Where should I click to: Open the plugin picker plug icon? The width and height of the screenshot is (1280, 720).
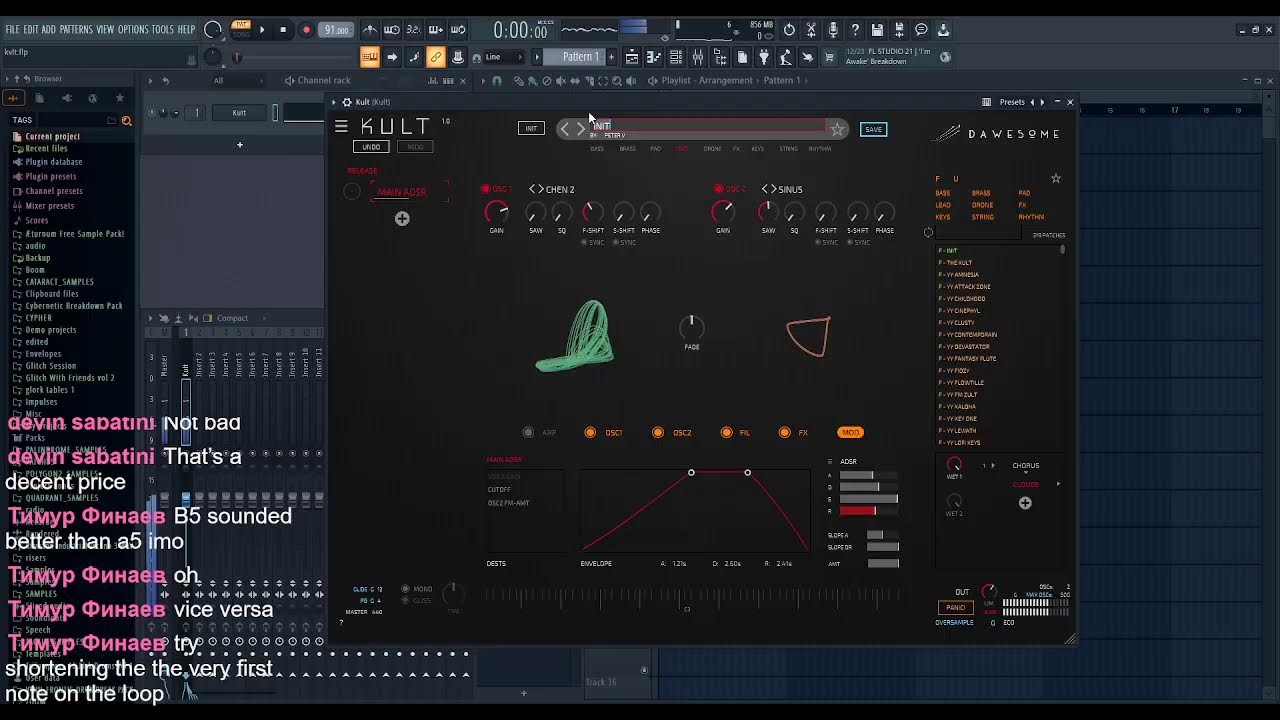tap(764, 57)
